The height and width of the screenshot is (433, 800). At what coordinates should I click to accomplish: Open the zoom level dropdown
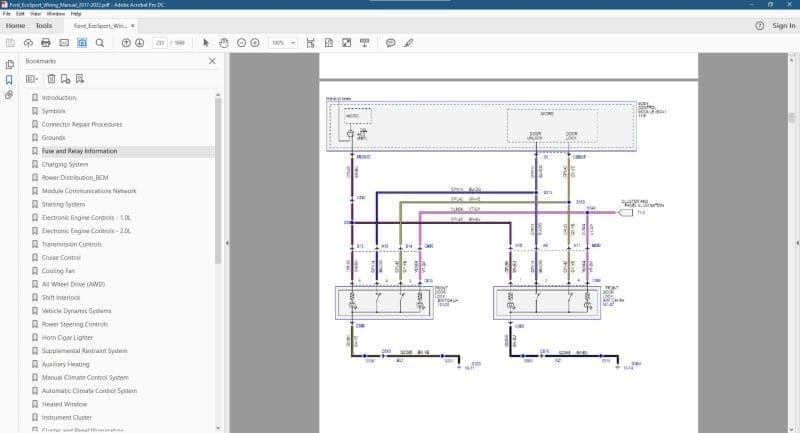(291, 43)
